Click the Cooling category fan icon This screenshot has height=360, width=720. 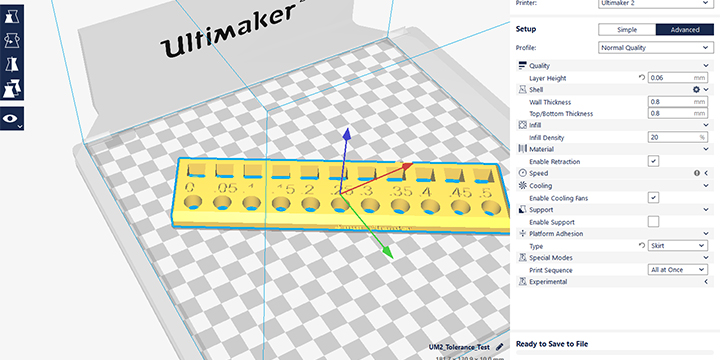(x=522, y=186)
